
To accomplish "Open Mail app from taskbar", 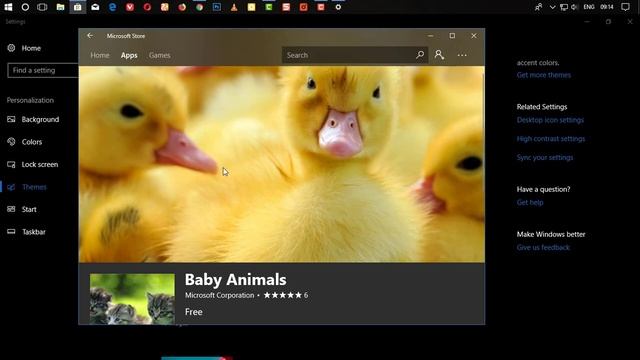I will 95,7.
